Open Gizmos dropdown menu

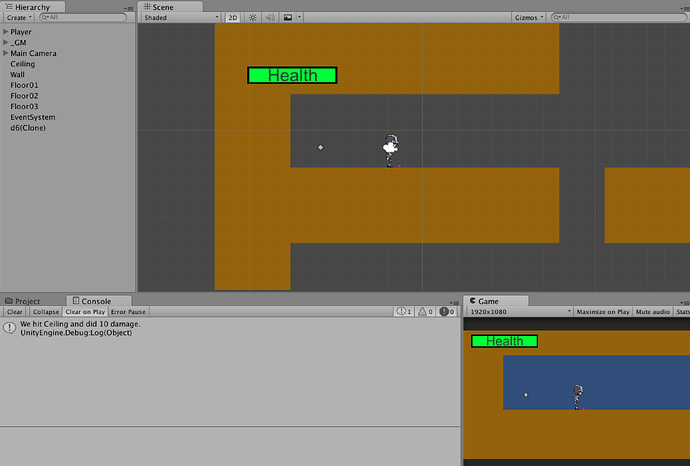click(529, 18)
